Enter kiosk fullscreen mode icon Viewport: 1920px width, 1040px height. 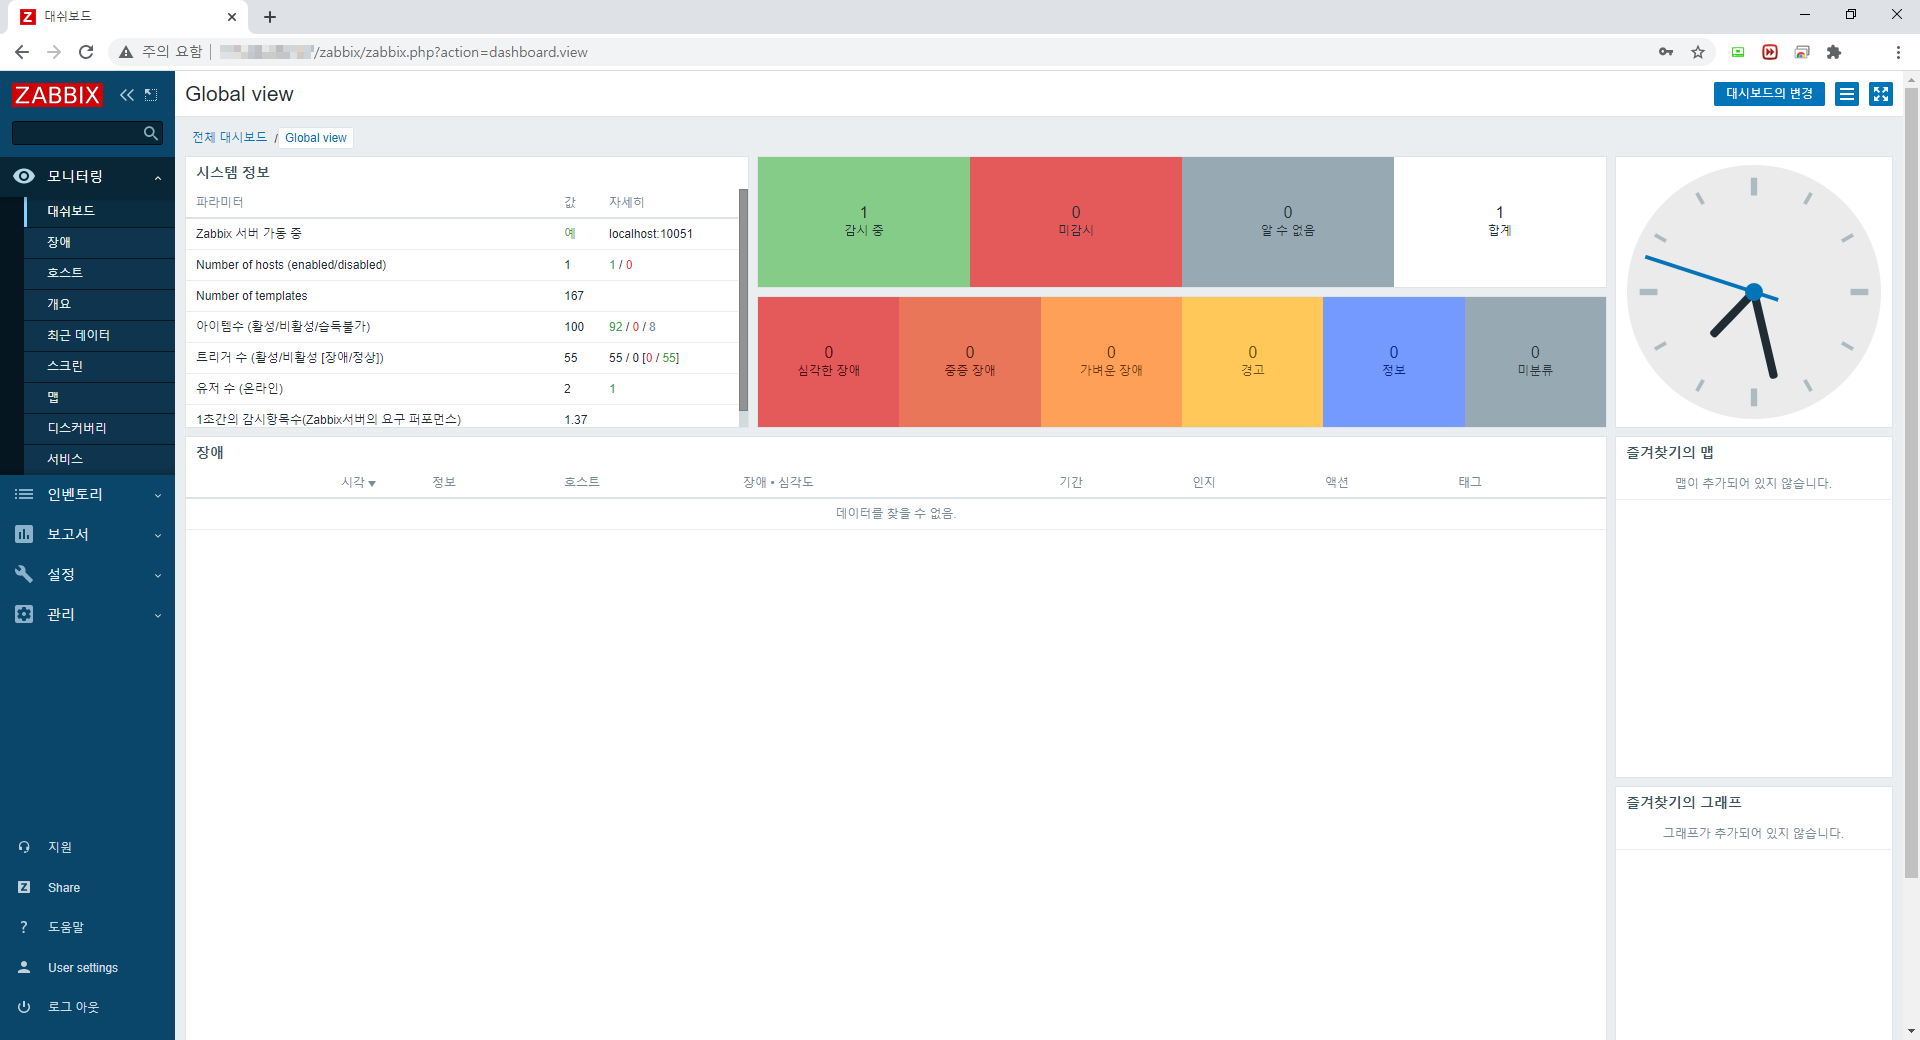1881,94
